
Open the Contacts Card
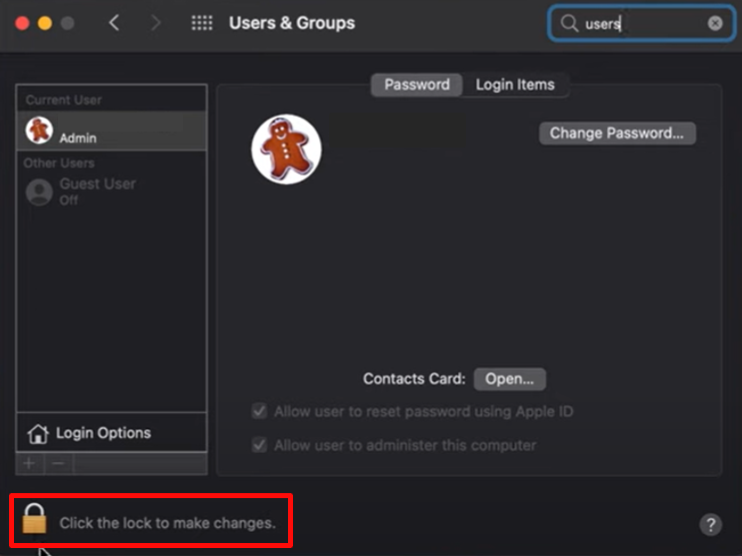pos(509,379)
